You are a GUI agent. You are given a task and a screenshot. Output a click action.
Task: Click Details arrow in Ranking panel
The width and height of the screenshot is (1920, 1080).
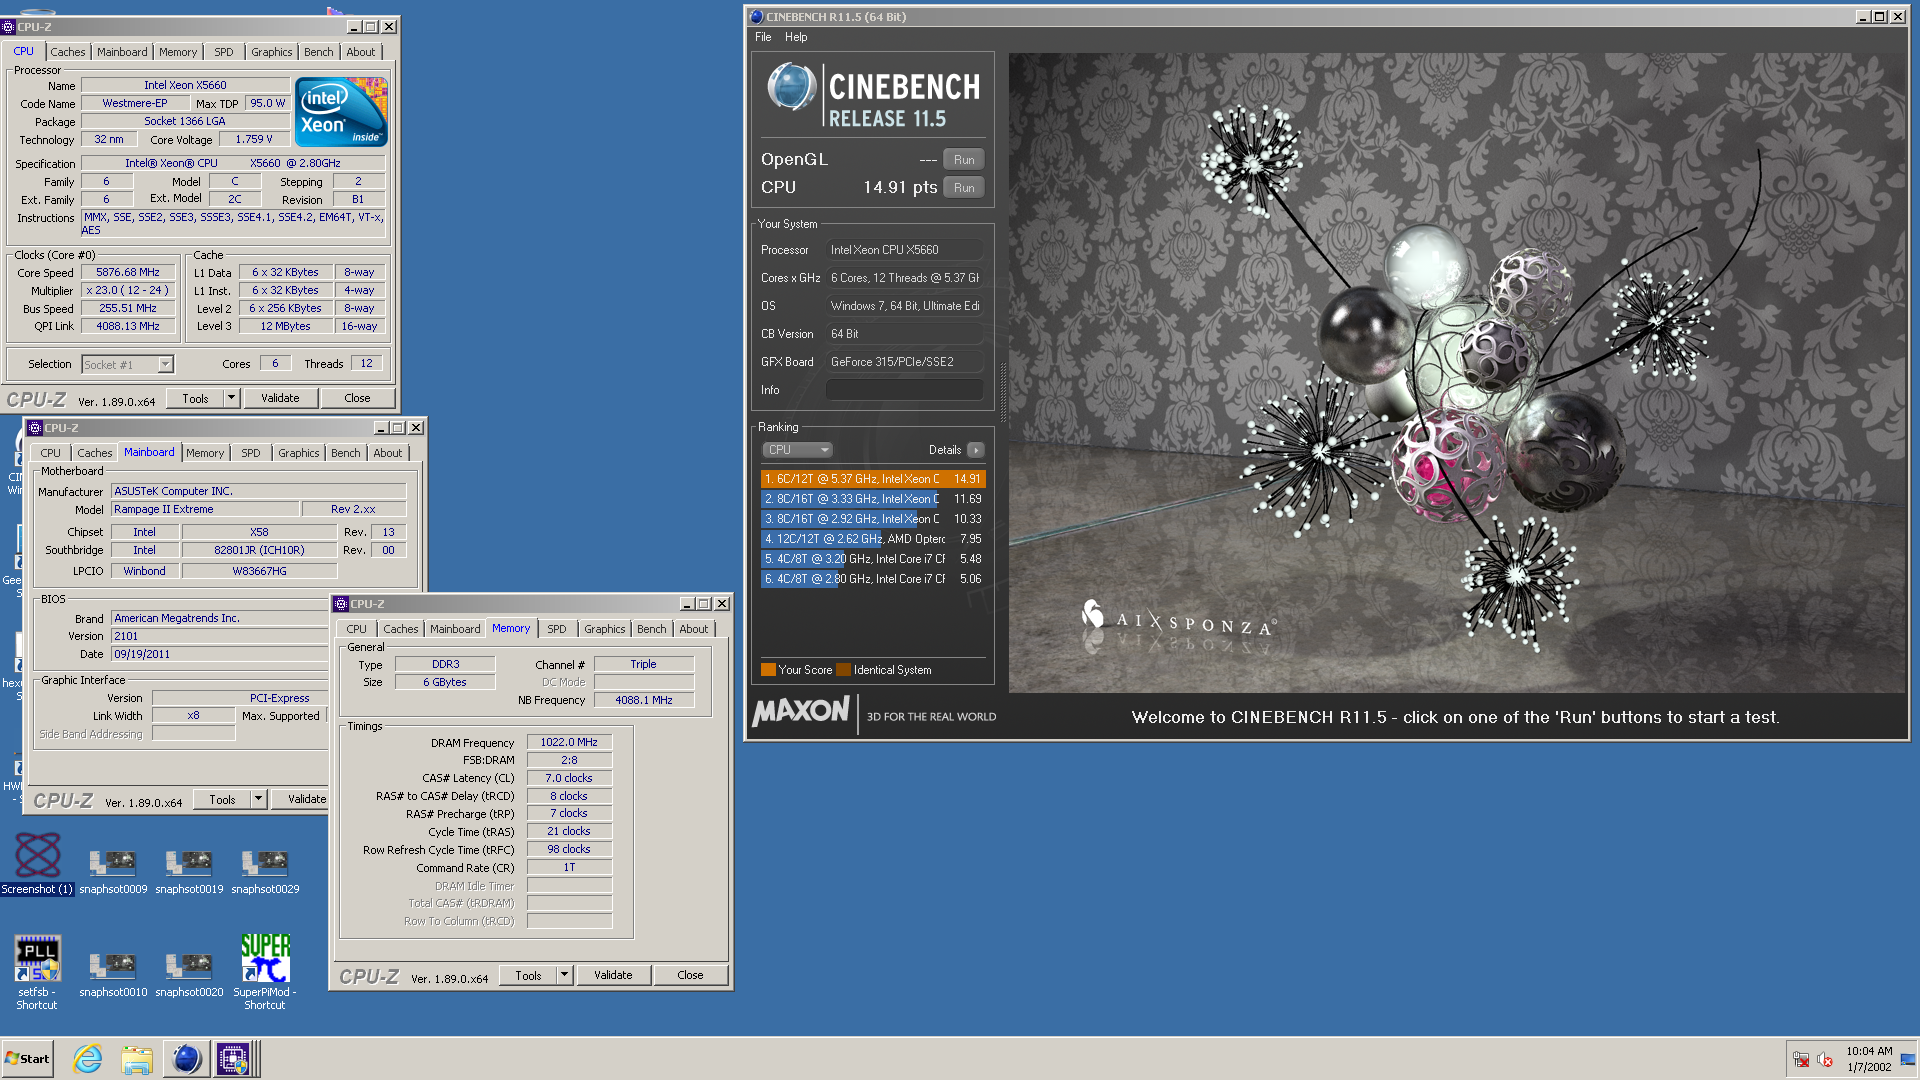tap(976, 450)
